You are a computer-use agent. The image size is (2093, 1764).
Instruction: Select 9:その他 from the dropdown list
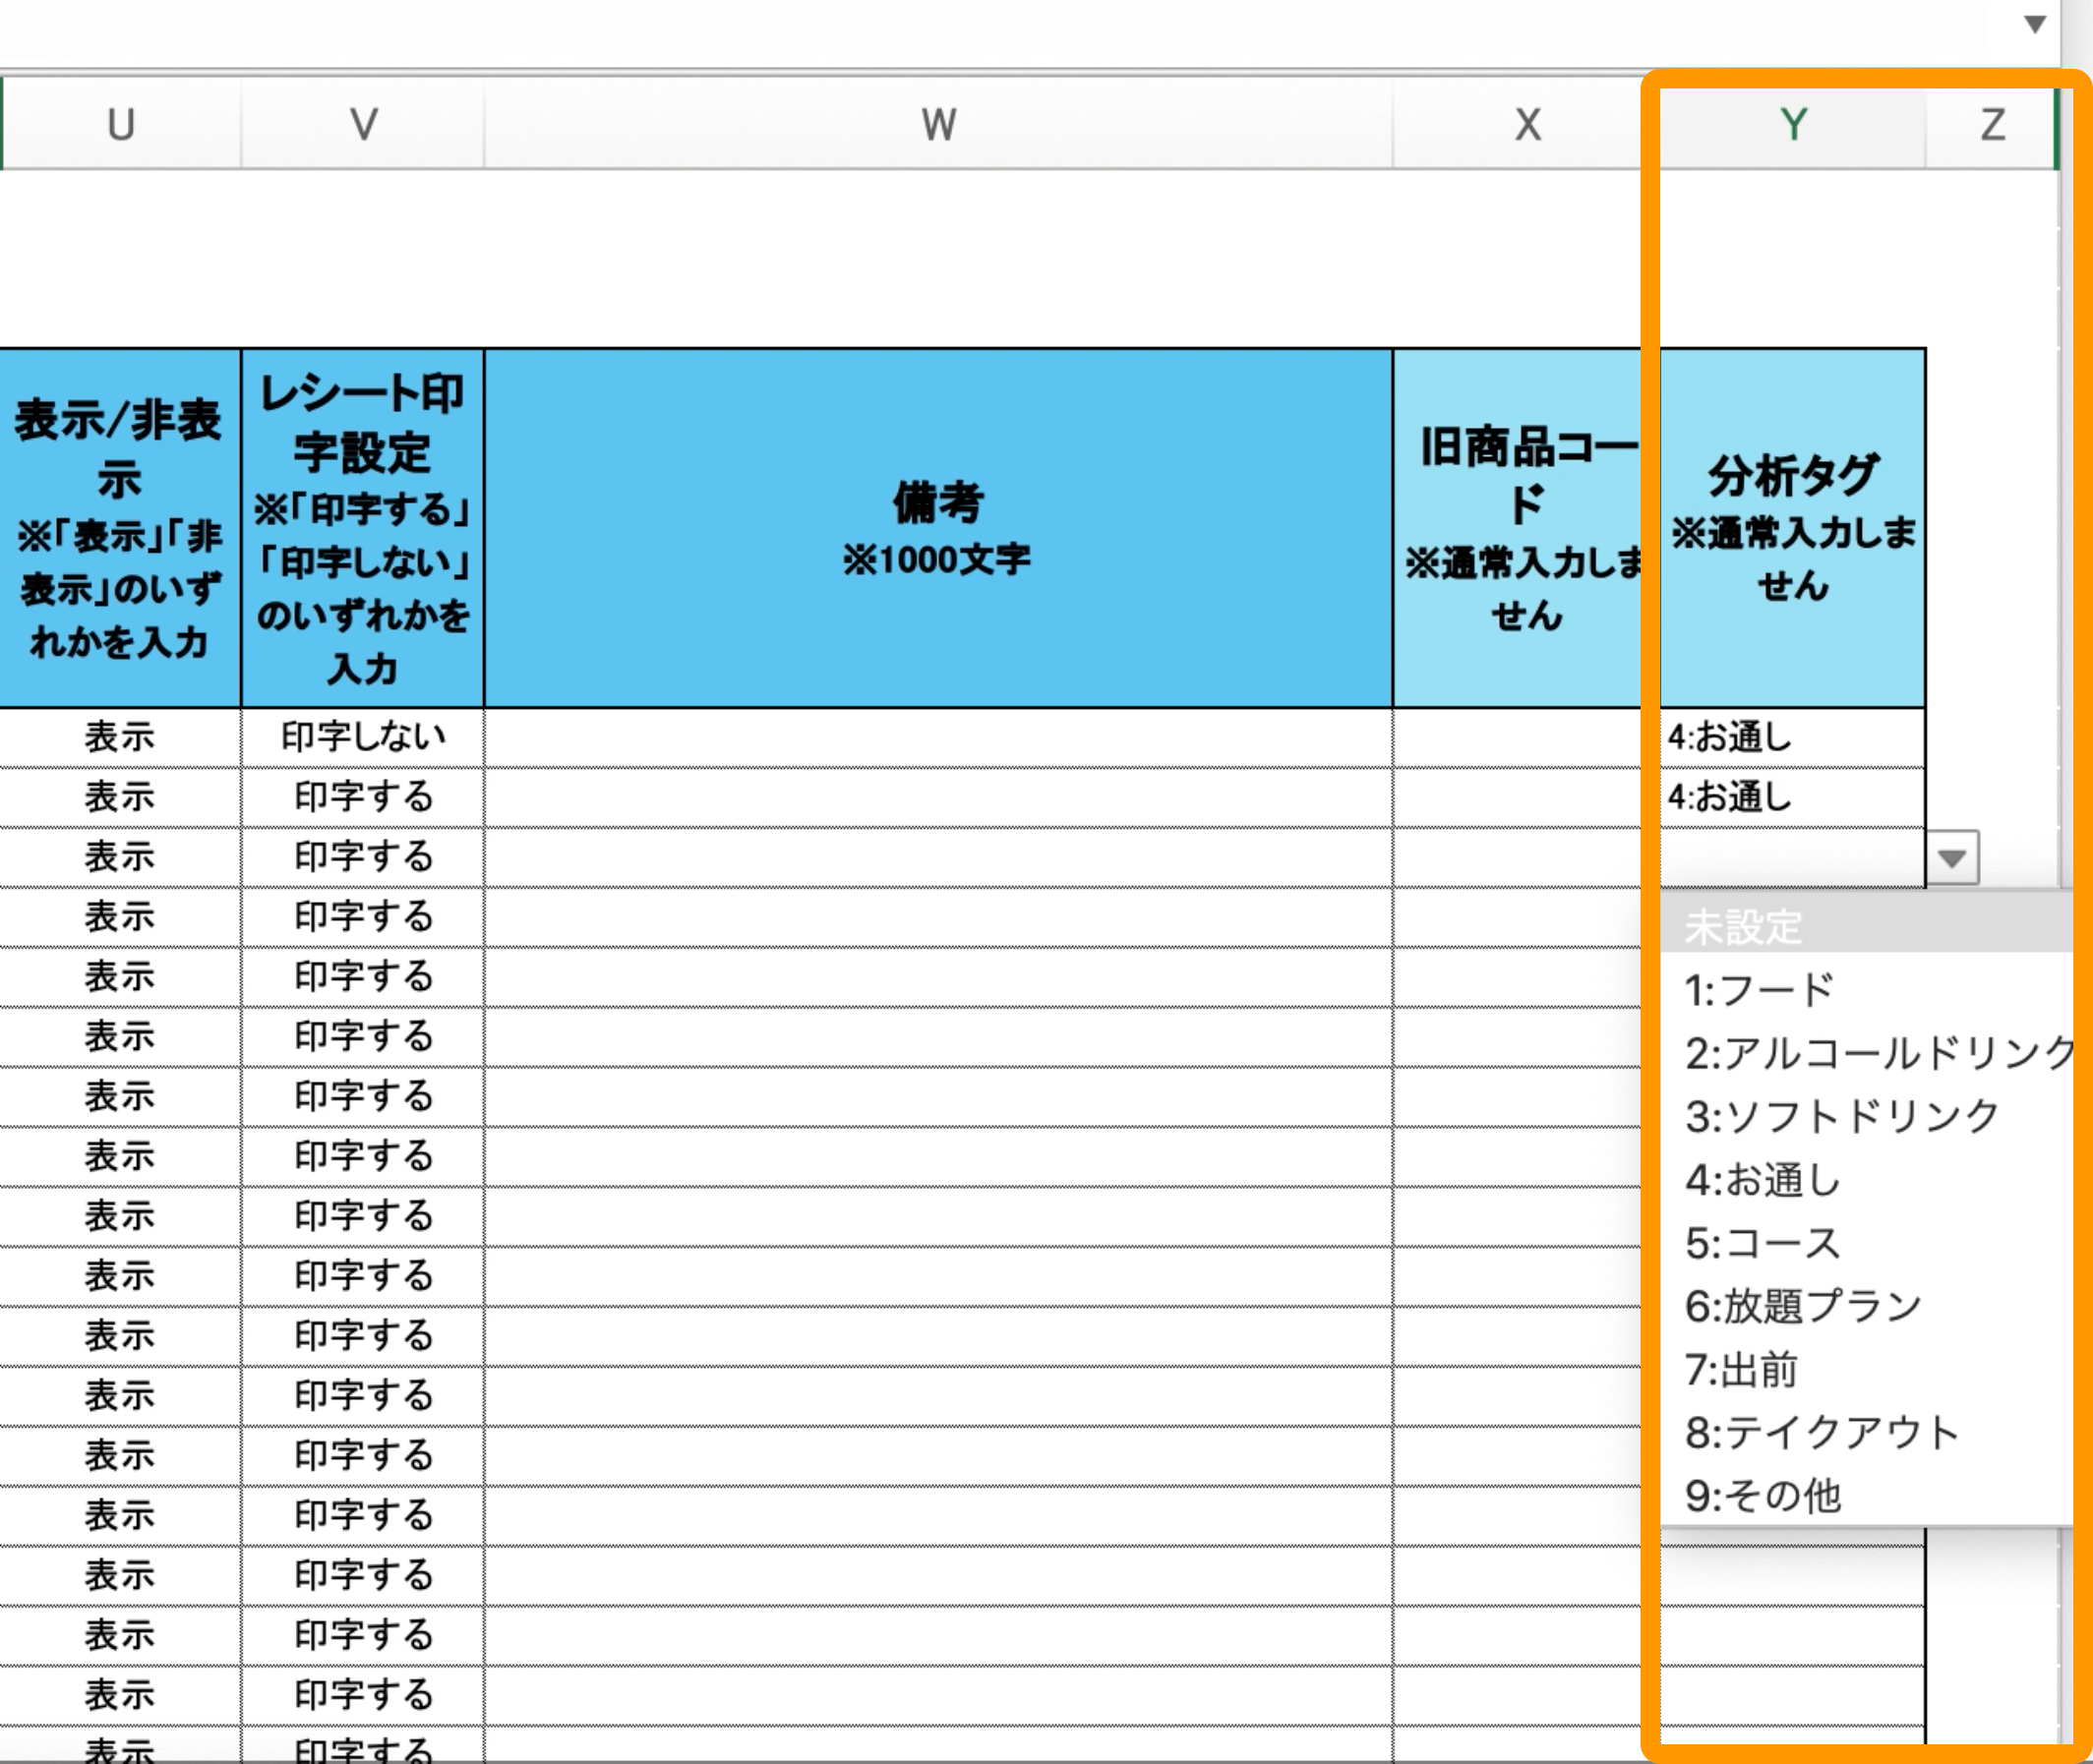coord(1867,1495)
